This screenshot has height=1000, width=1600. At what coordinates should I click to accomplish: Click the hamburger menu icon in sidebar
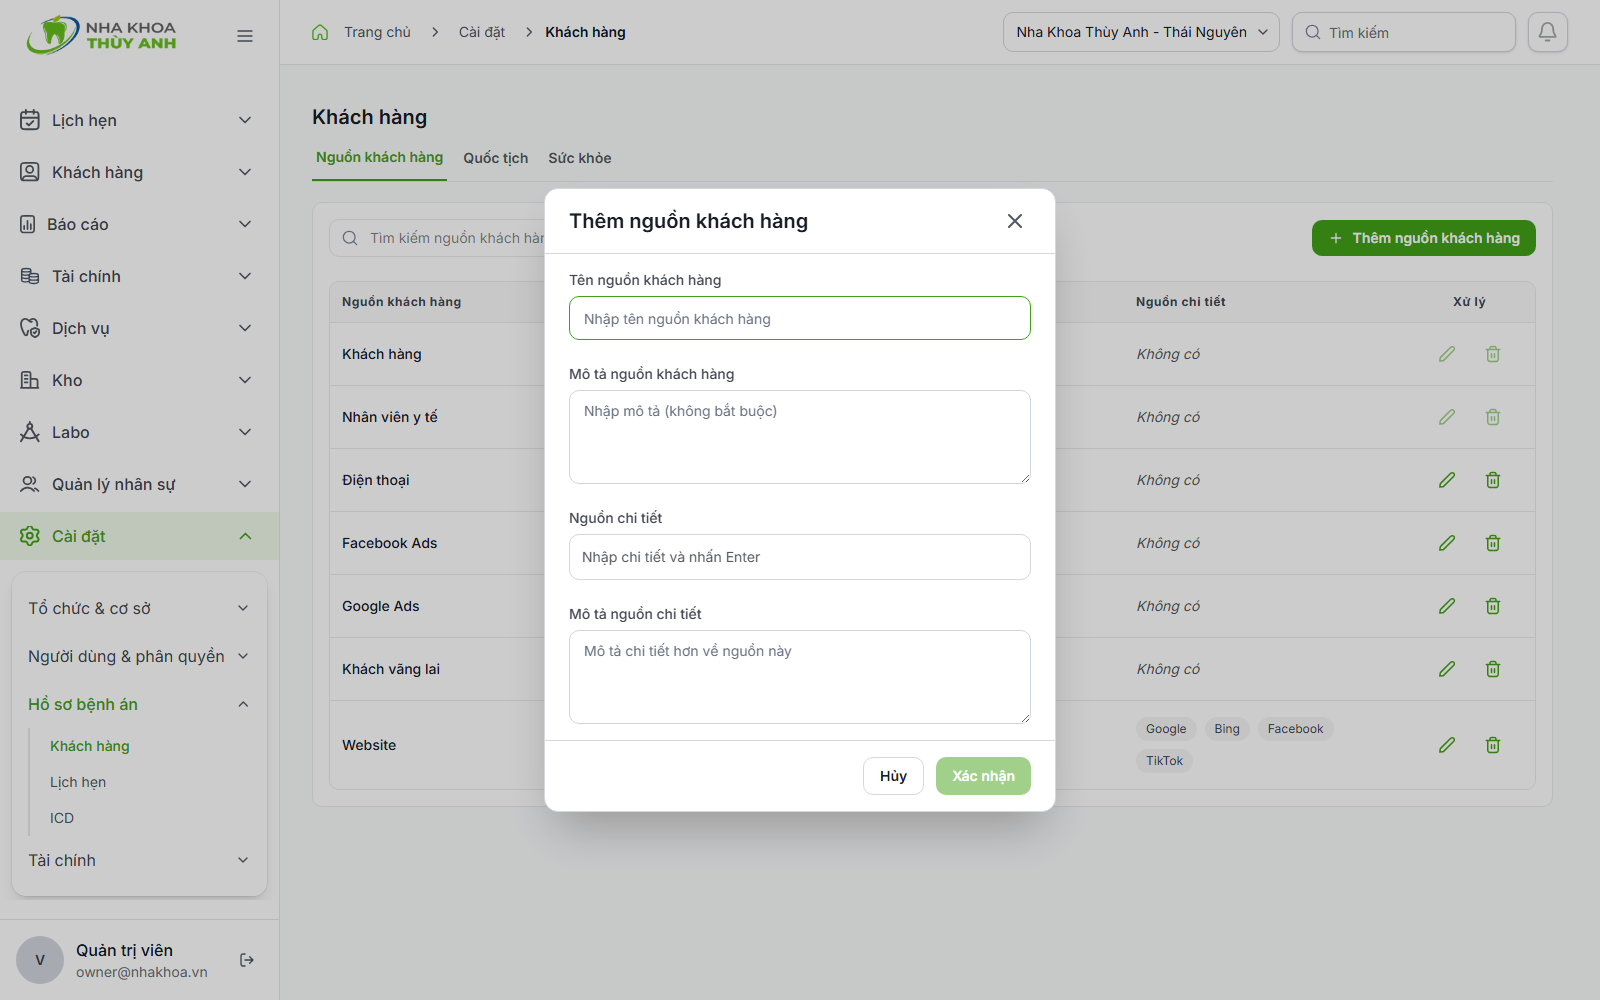(x=245, y=36)
